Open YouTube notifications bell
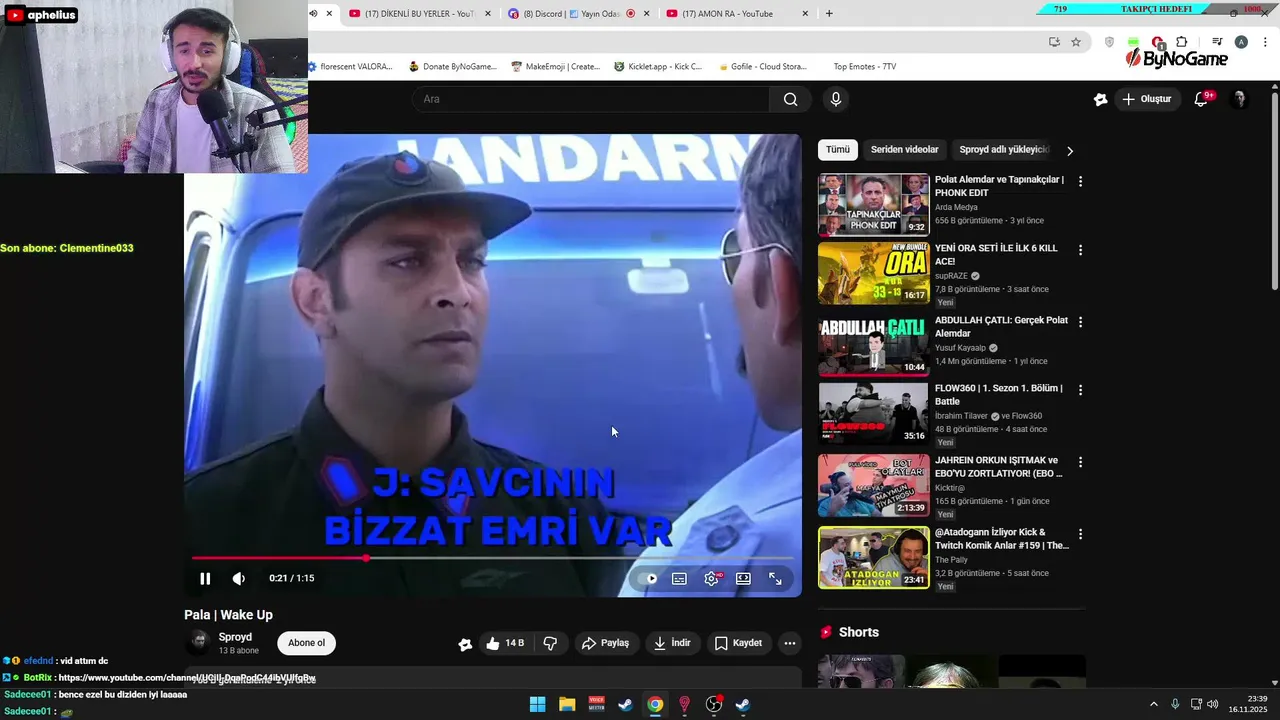The image size is (1280, 720). coord(1202,99)
